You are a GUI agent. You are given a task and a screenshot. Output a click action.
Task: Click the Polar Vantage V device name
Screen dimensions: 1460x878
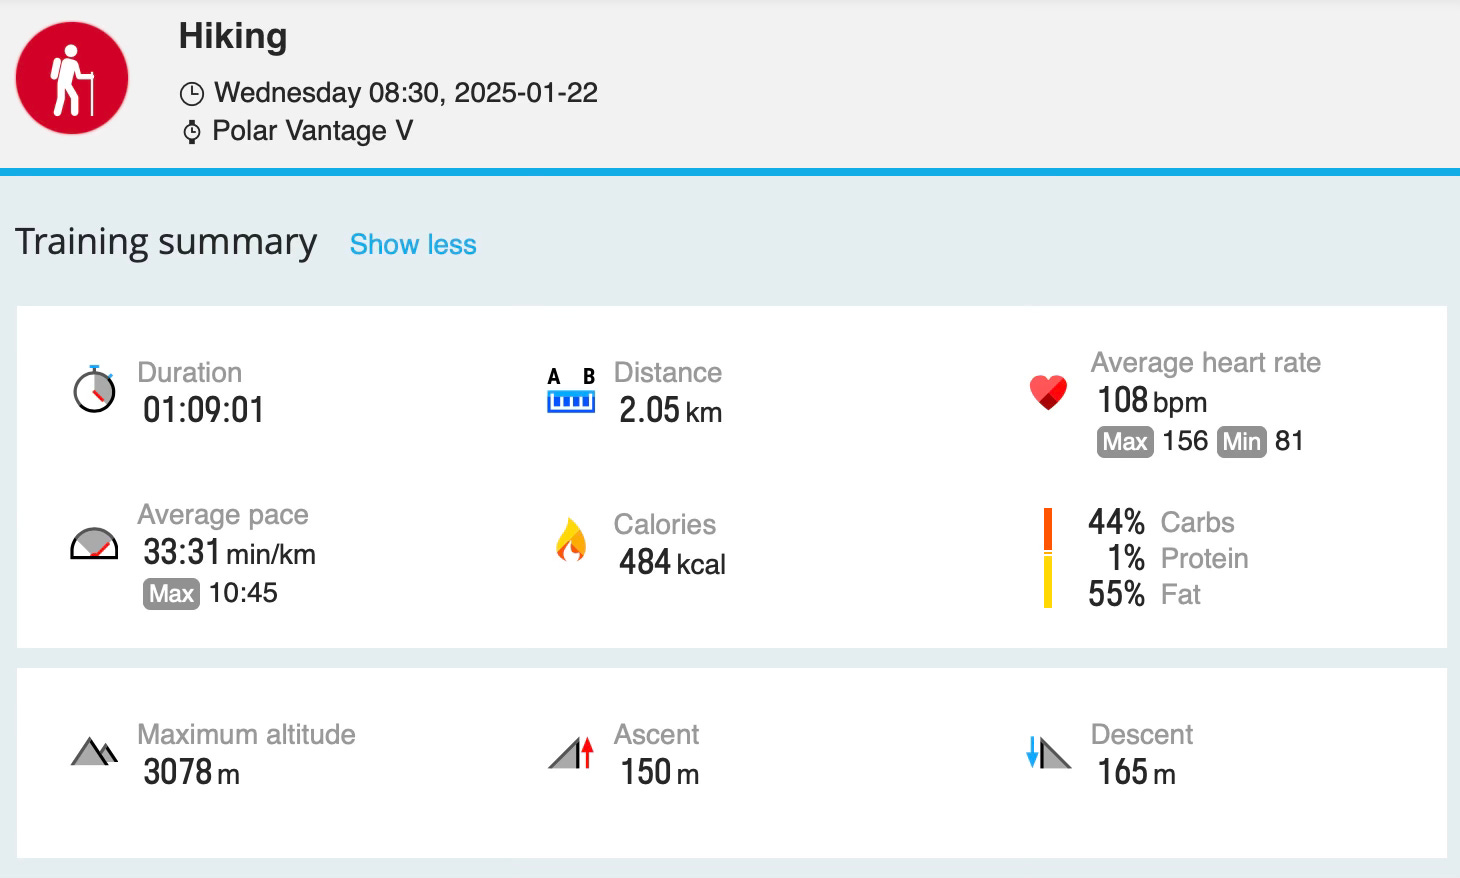click(x=313, y=131)
